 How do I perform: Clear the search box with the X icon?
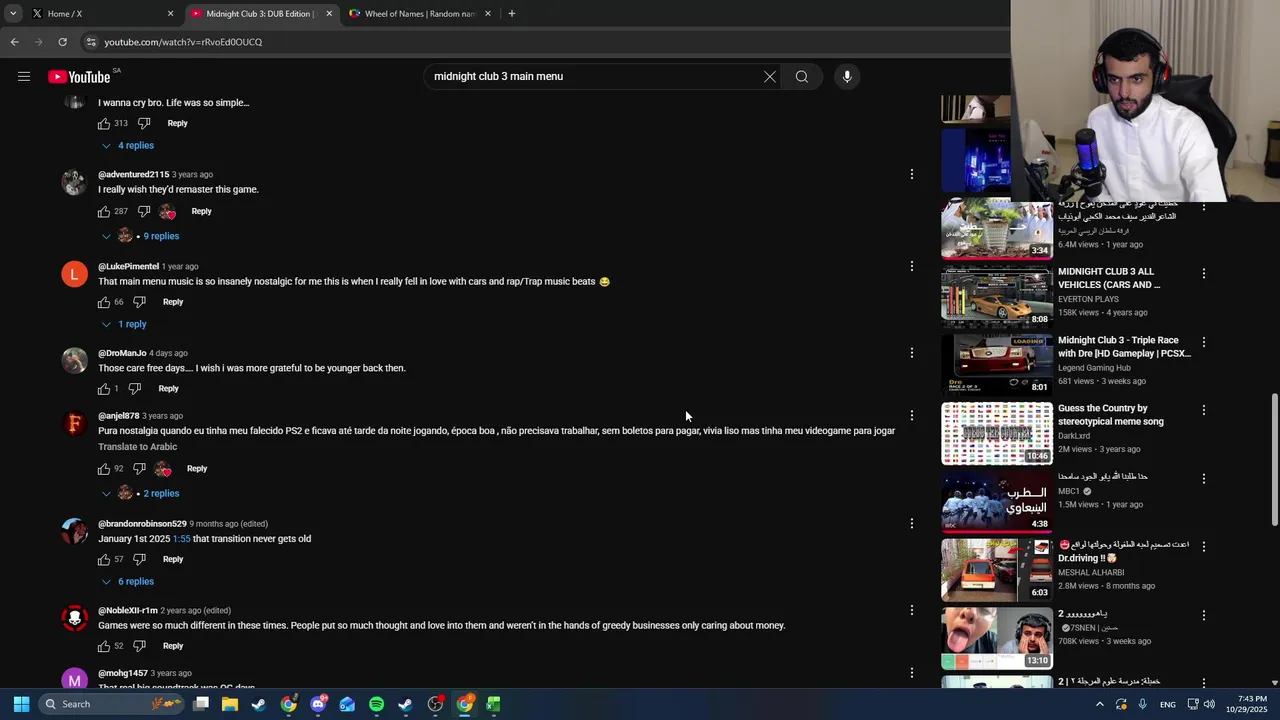tap(770, 76)
